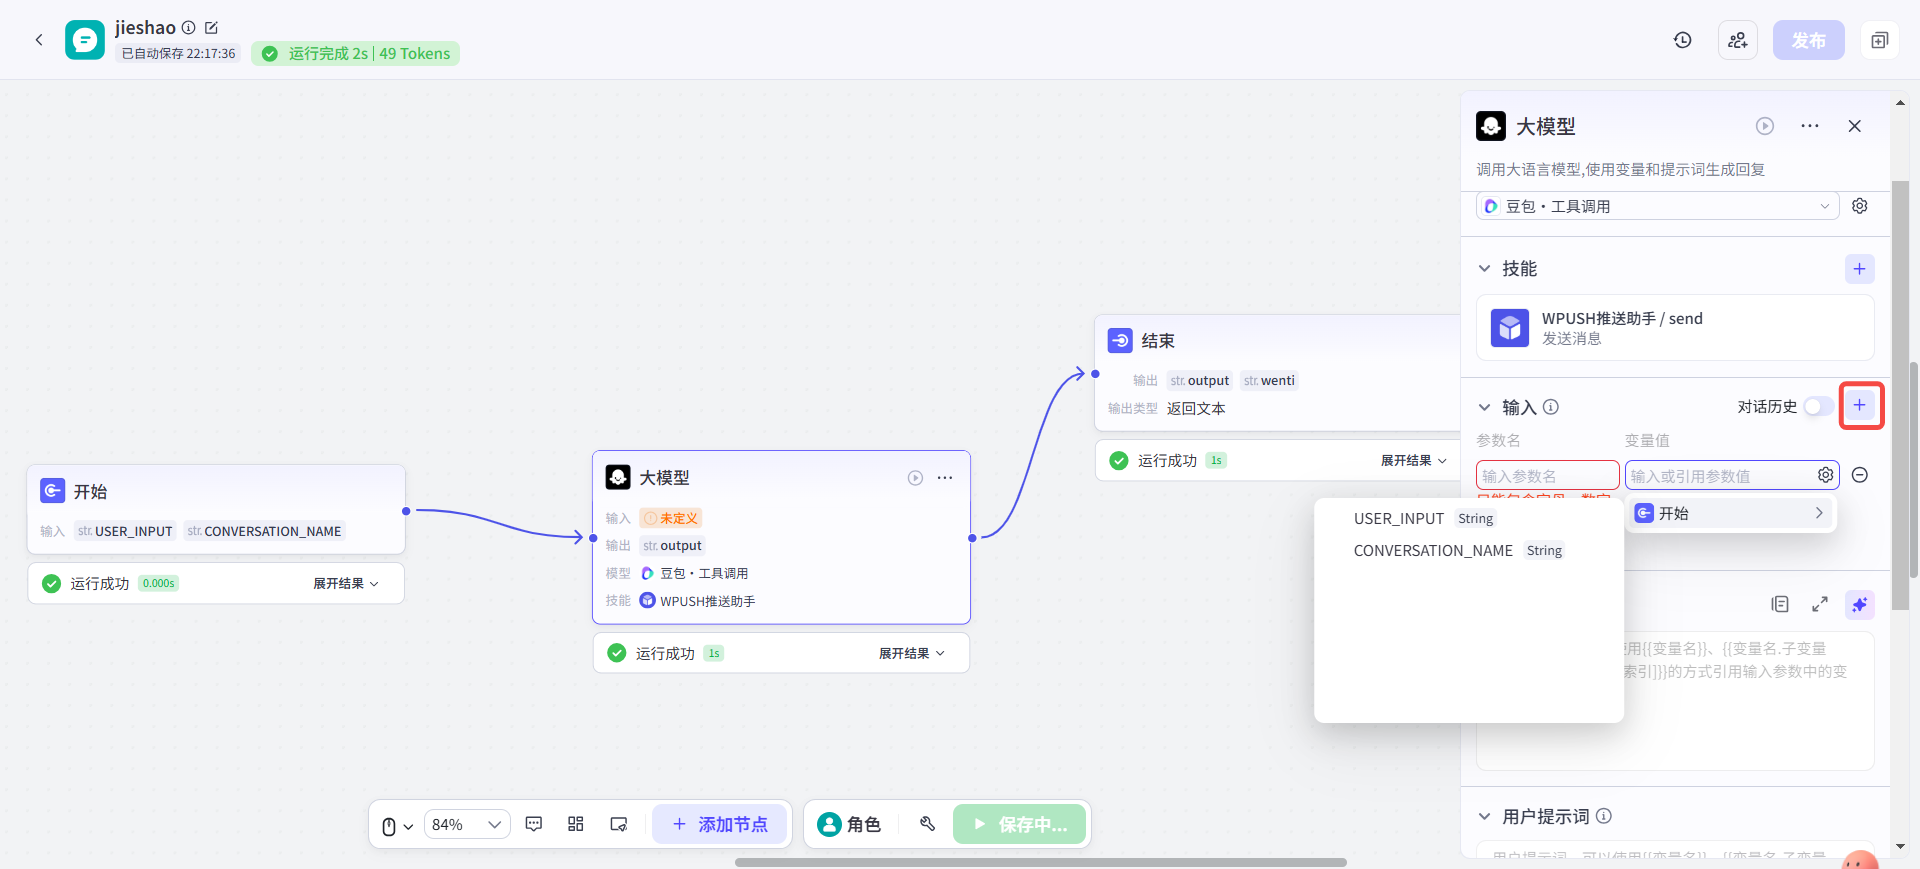The height and width of the screenshot is (869, 1920).
Task: Toggle the minimap icon
Action: click(619, 824)
